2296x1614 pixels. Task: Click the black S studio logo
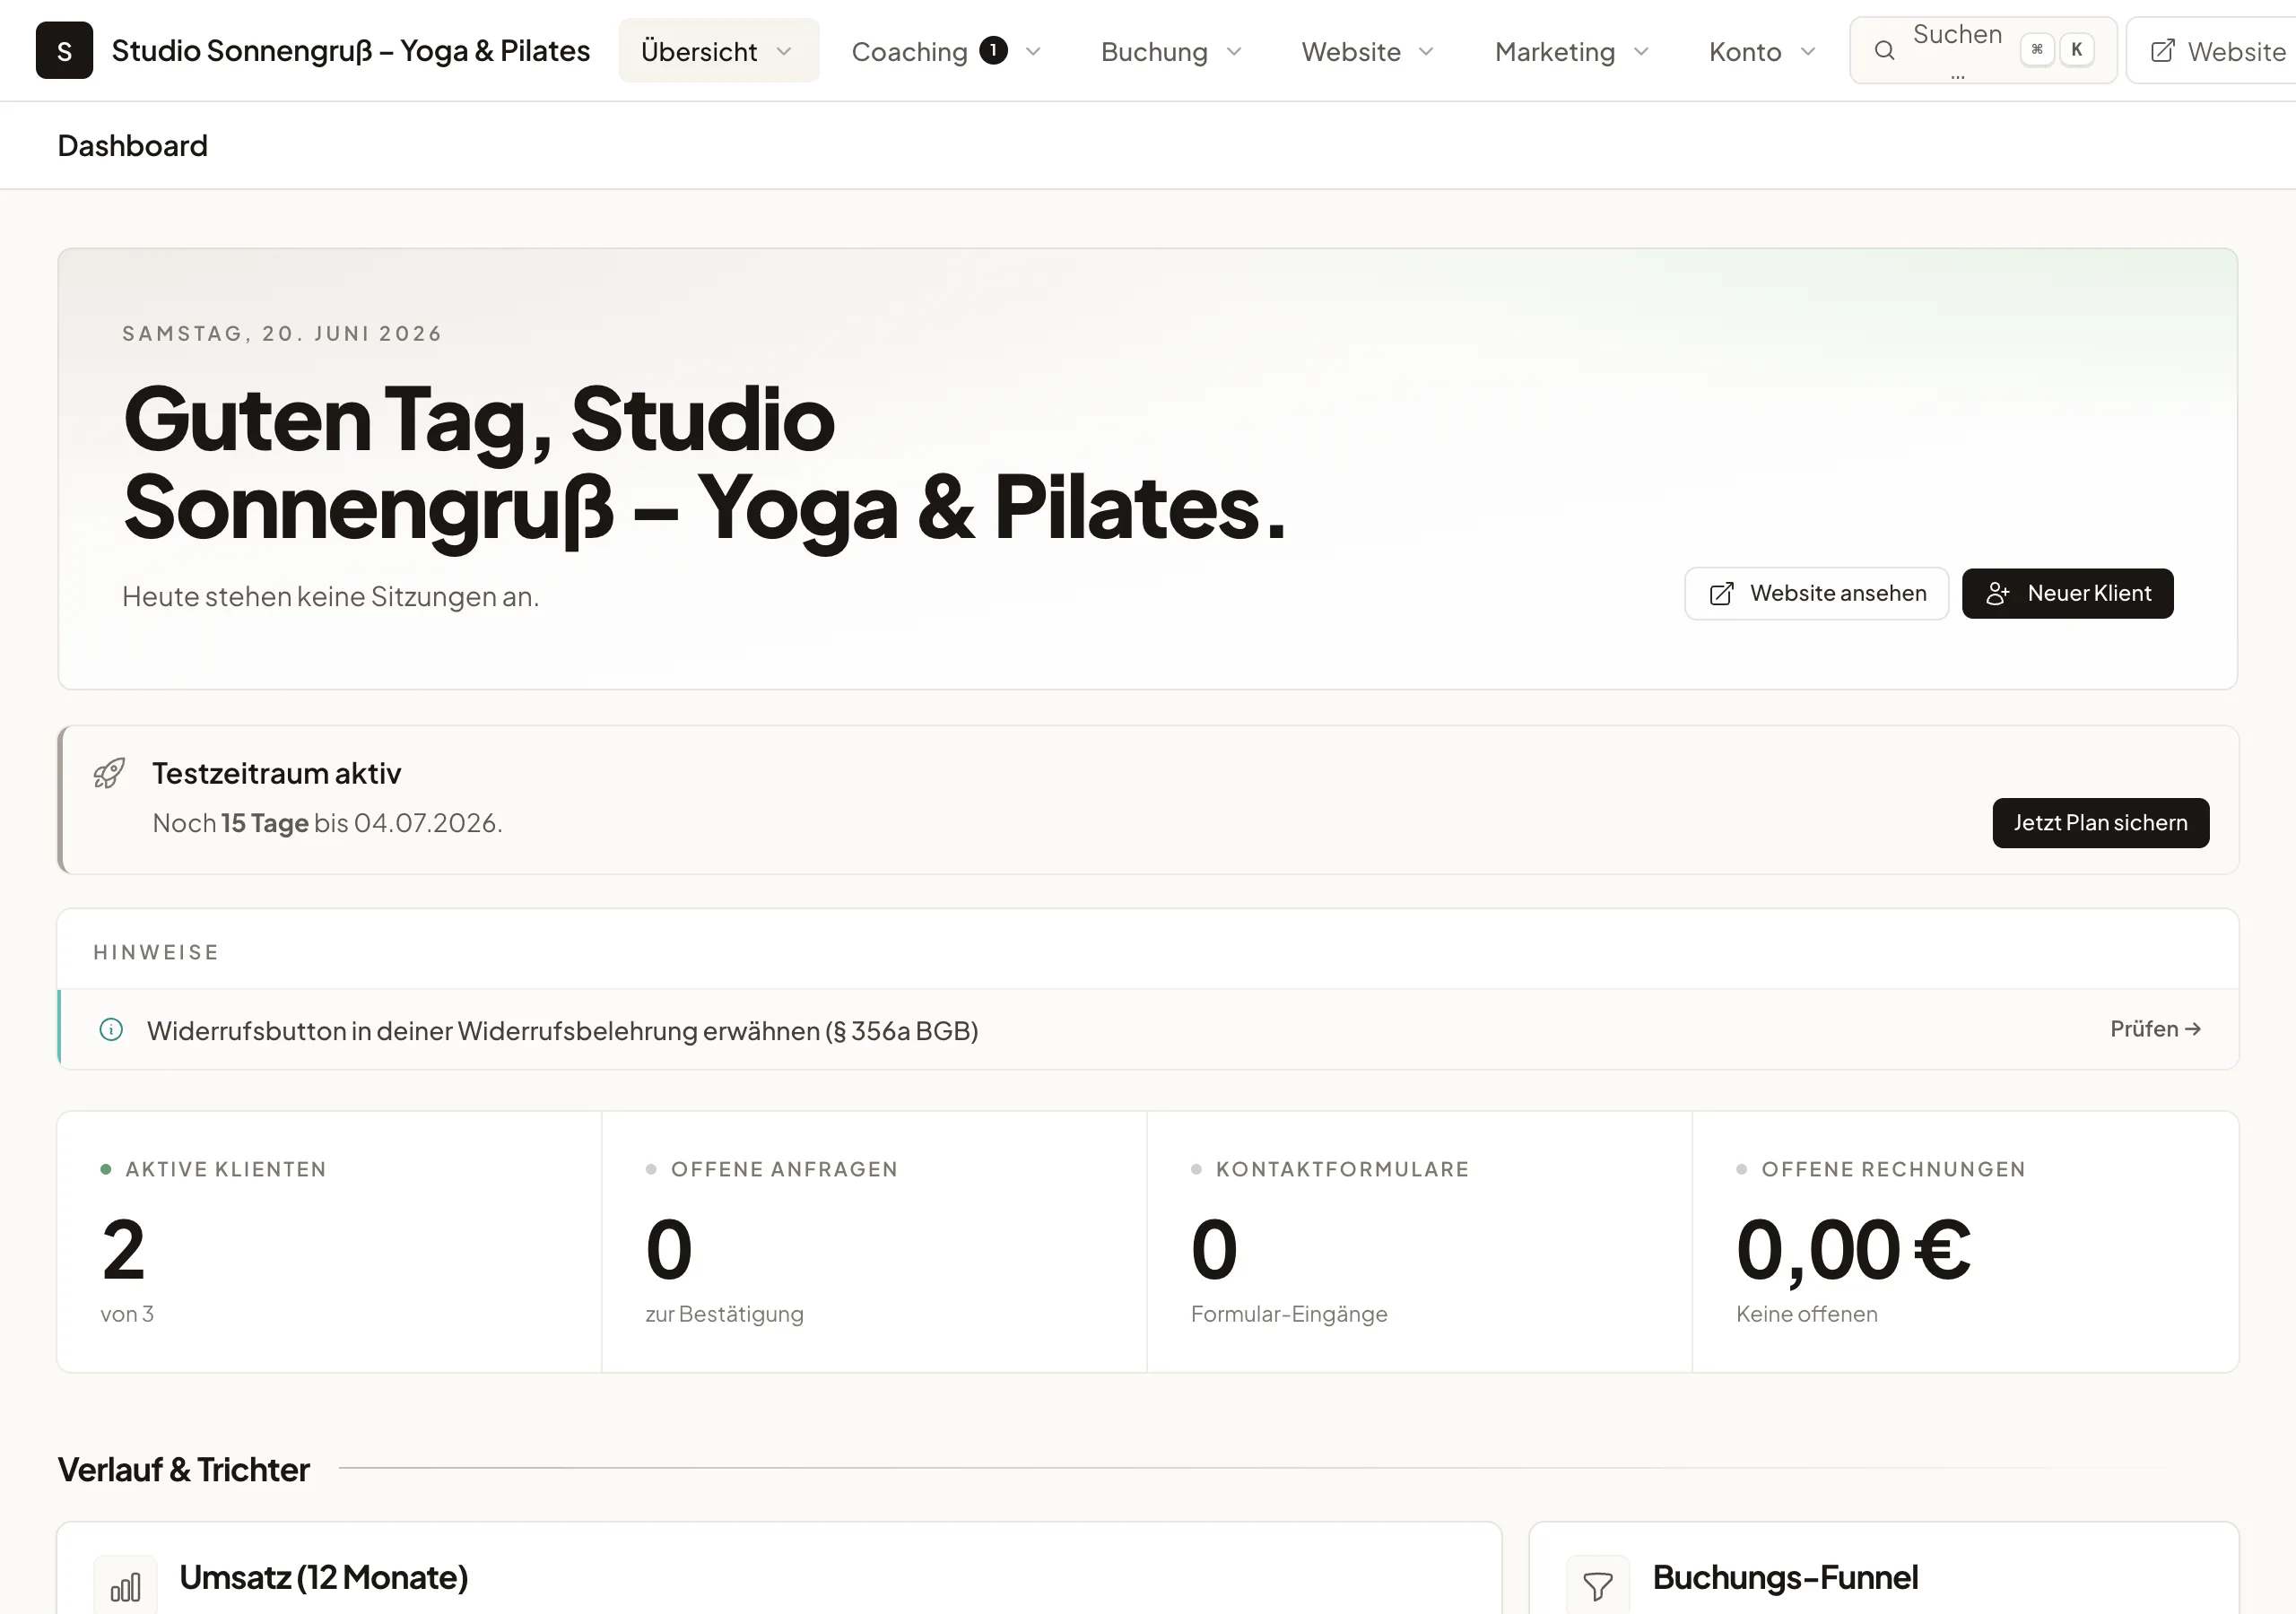click(x=64, y=50)
